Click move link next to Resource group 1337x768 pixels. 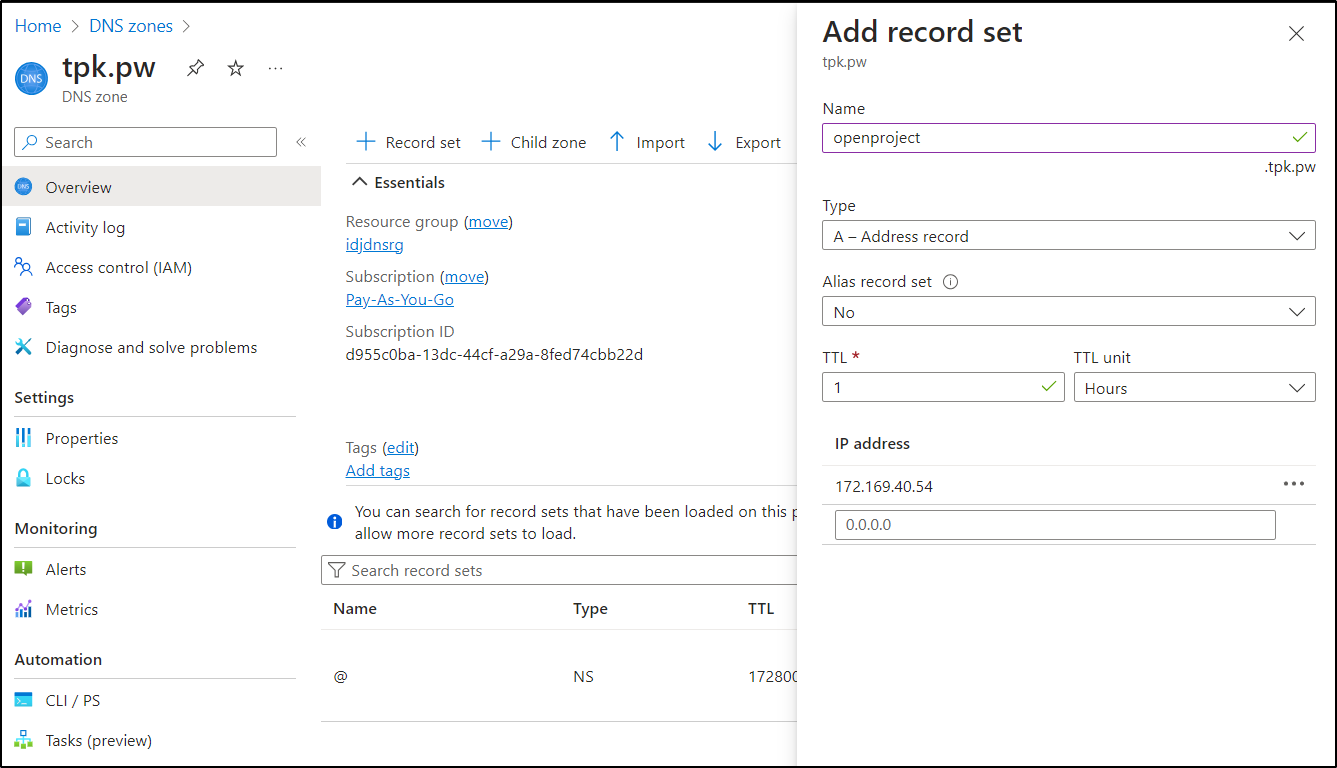[488, 221]
